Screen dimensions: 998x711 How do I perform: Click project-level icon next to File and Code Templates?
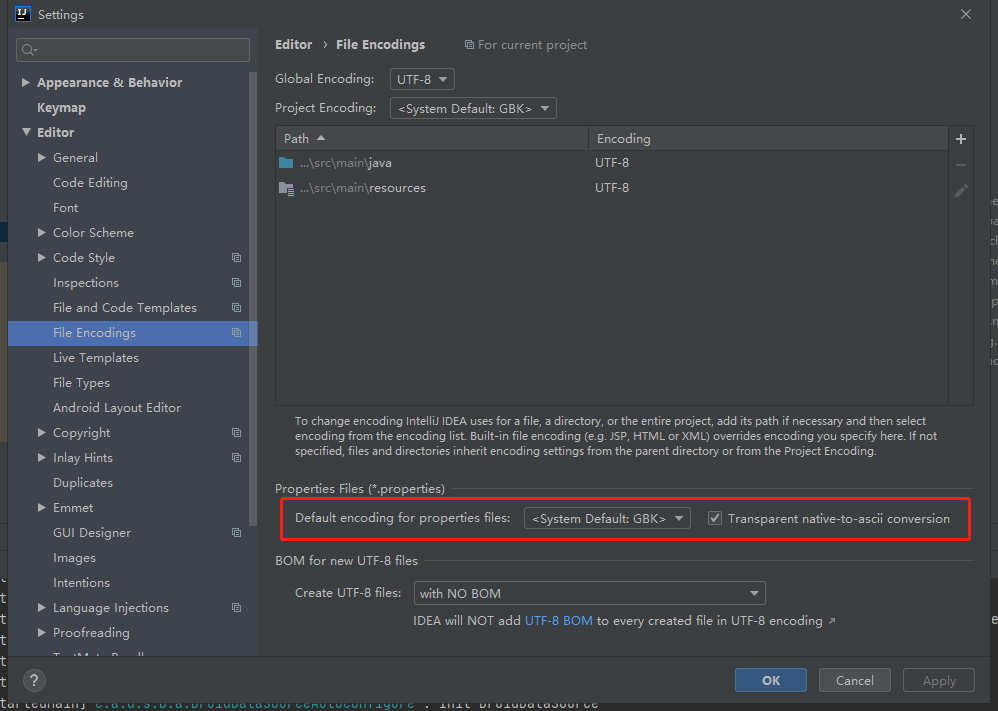236,307
